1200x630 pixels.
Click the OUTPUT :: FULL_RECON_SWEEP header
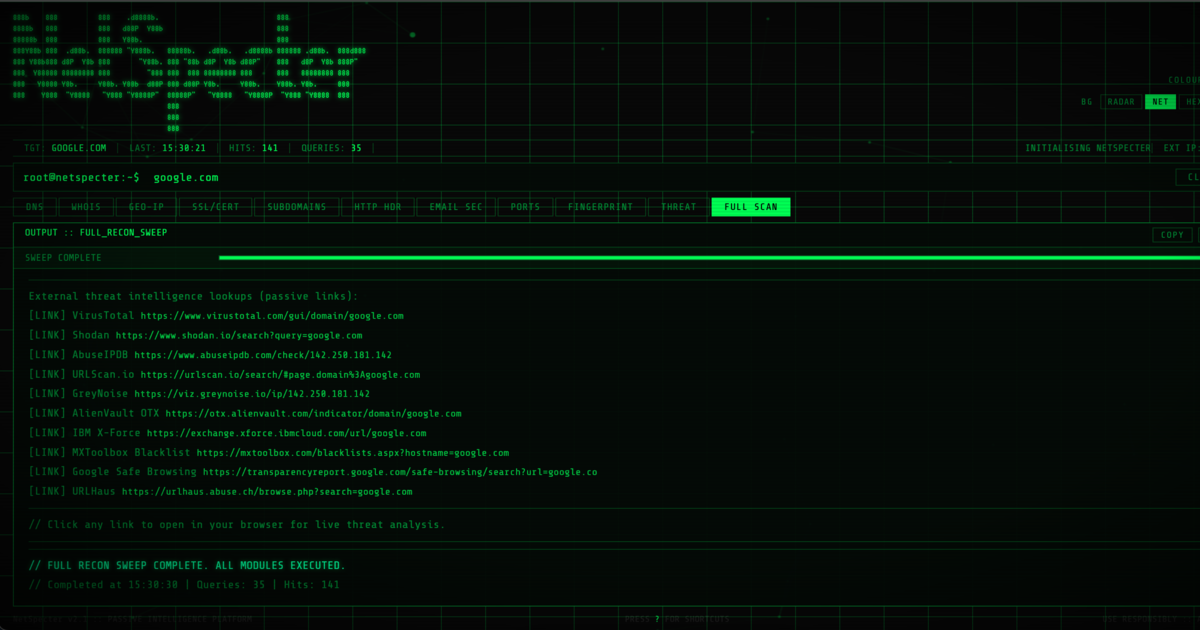click(x=96, y=232)
